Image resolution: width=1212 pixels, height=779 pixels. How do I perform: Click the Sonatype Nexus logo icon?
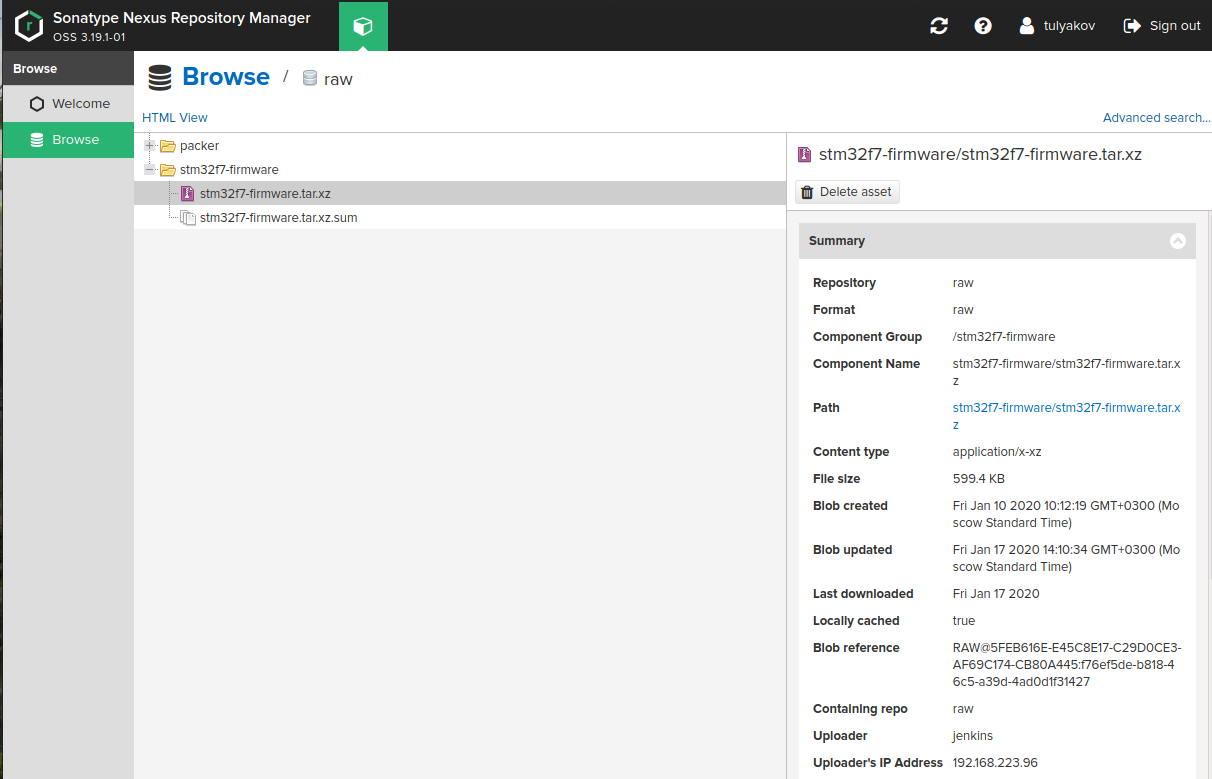(29, 26)
